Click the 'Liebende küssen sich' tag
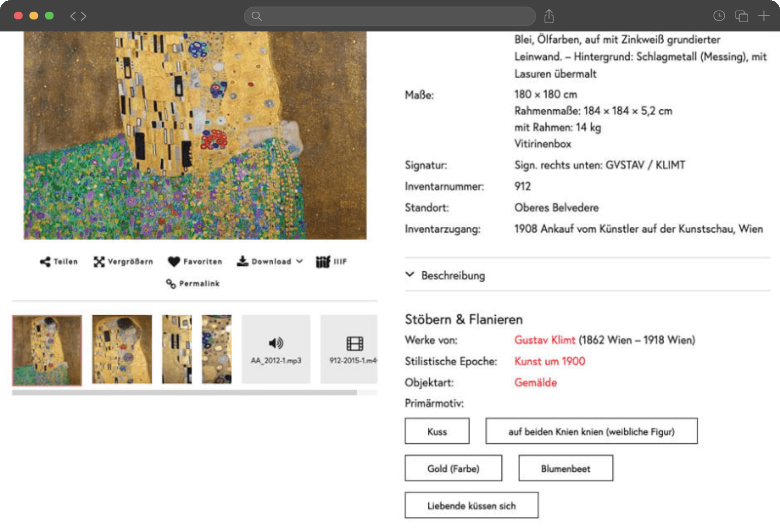Screen dimensions: 780x530 472,506
